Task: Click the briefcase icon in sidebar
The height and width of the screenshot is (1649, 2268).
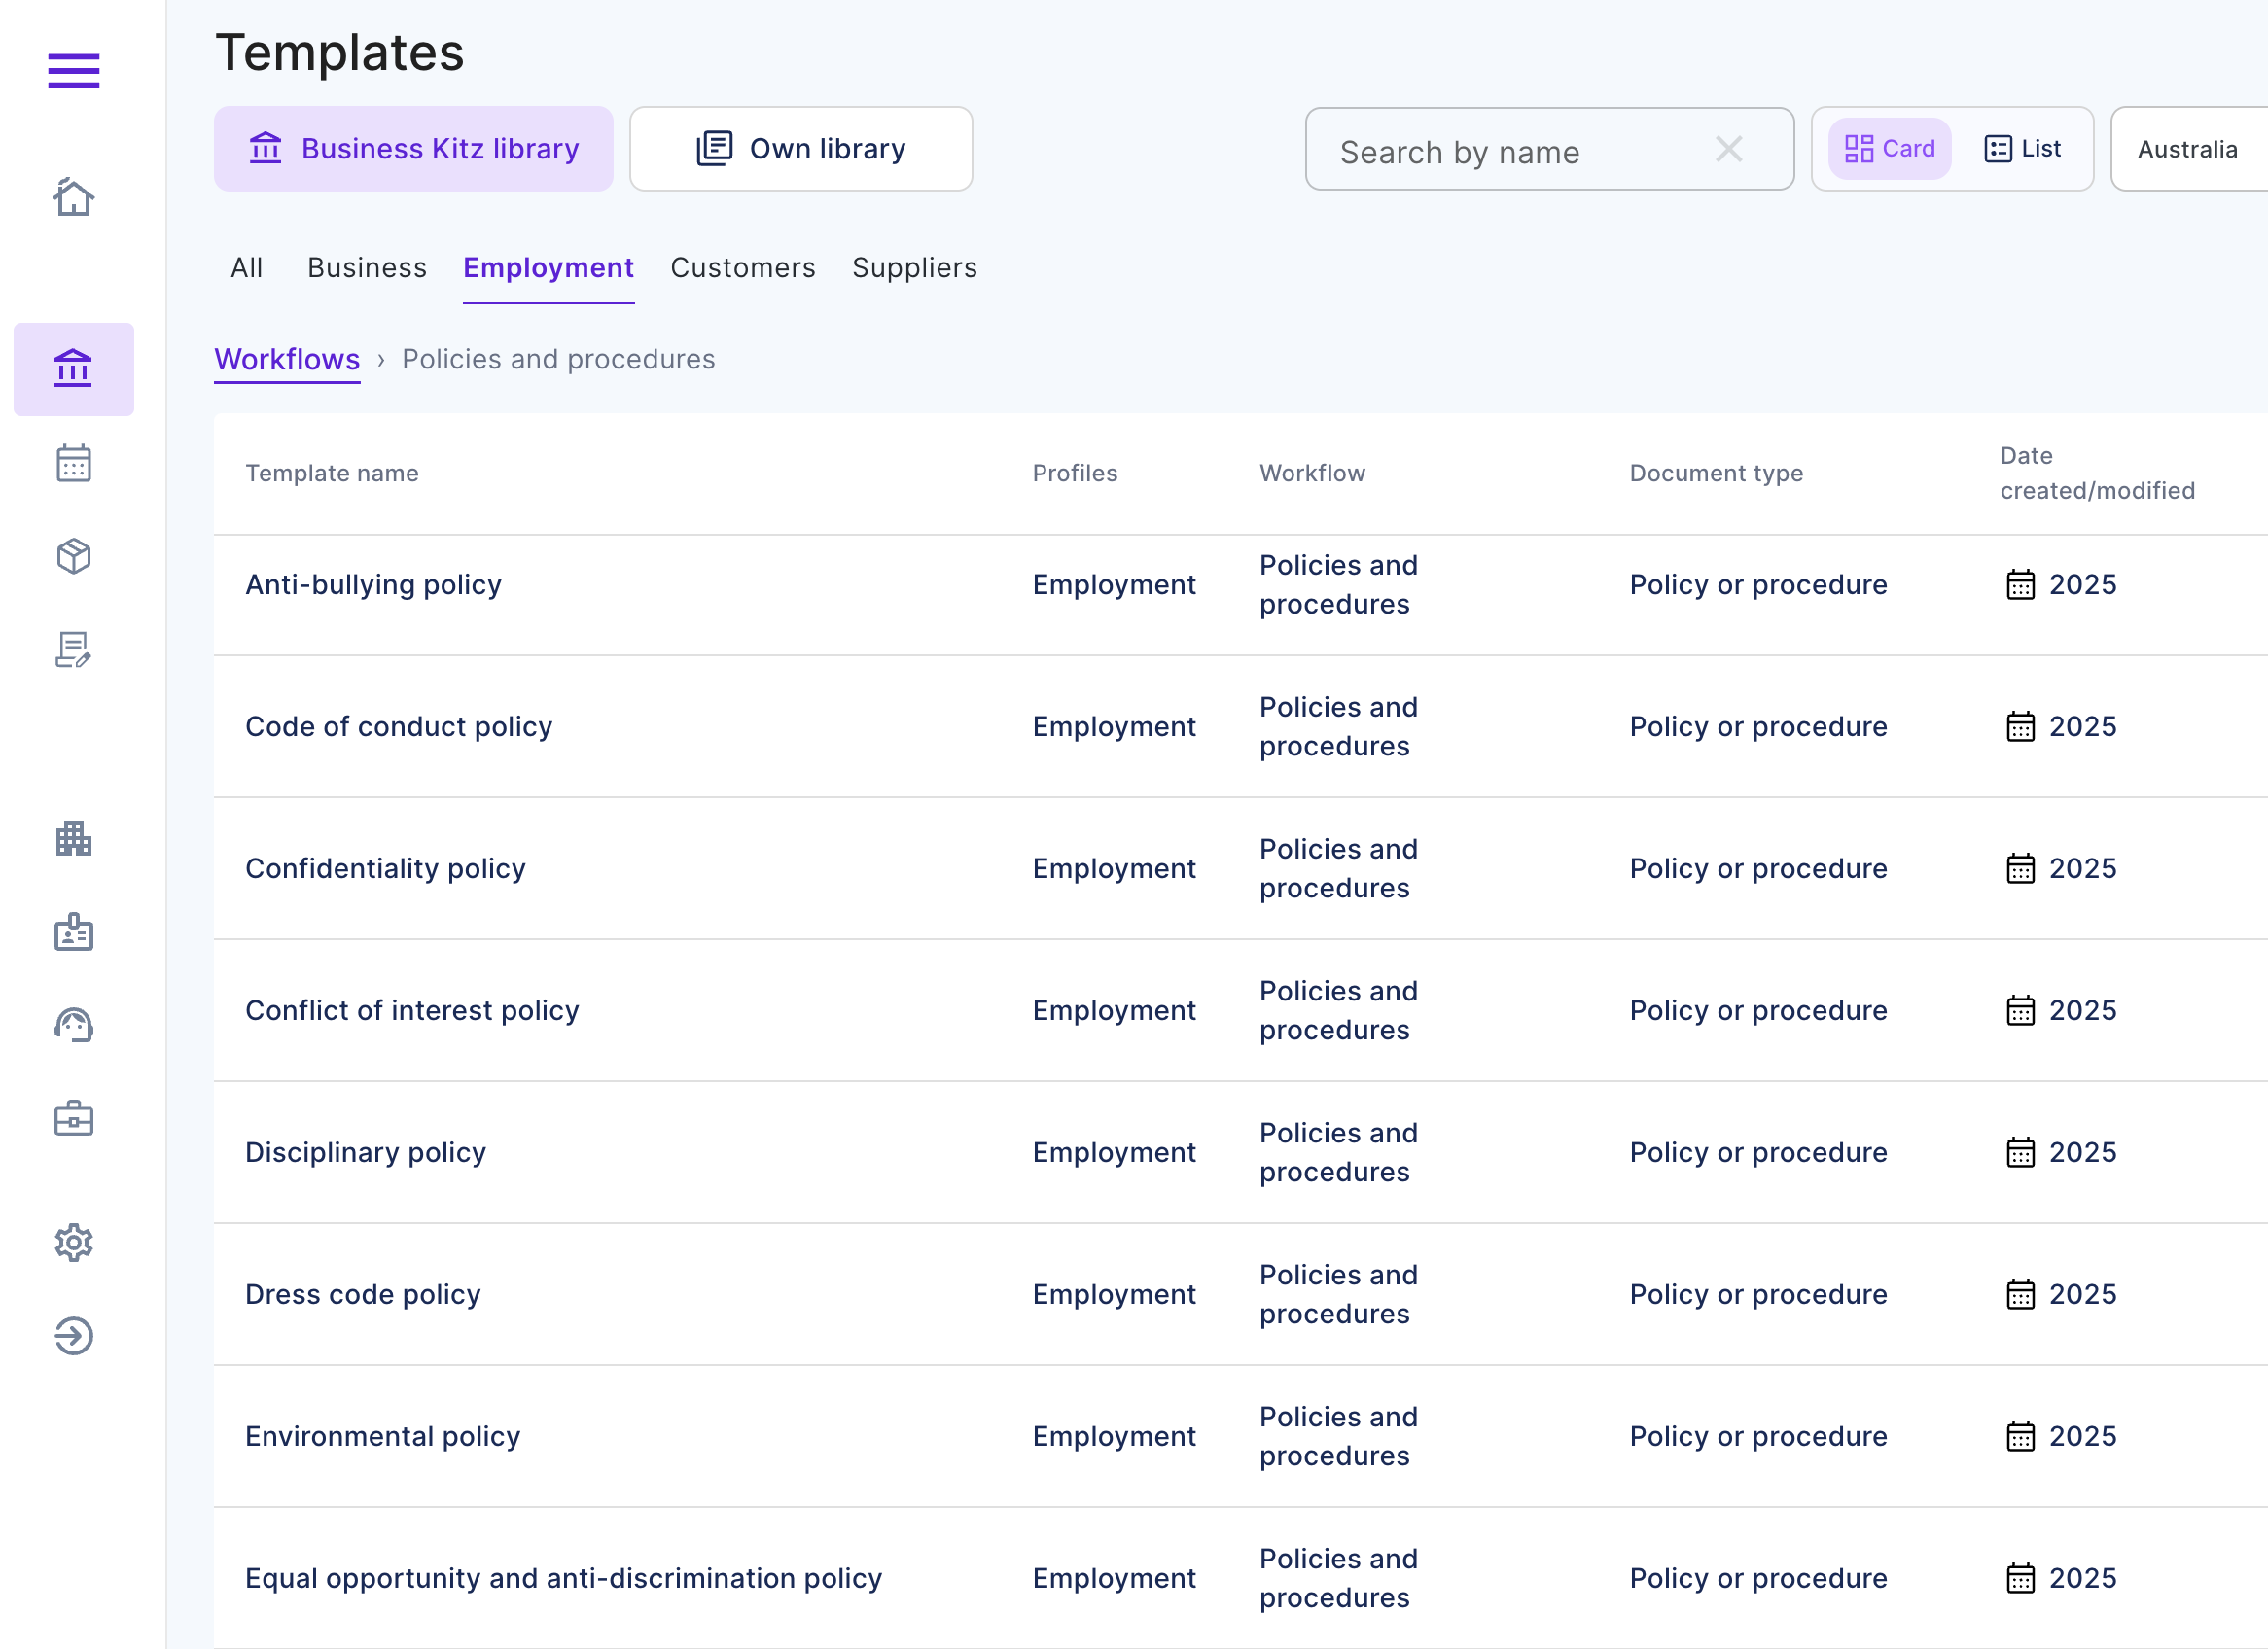Action: 73,1118
